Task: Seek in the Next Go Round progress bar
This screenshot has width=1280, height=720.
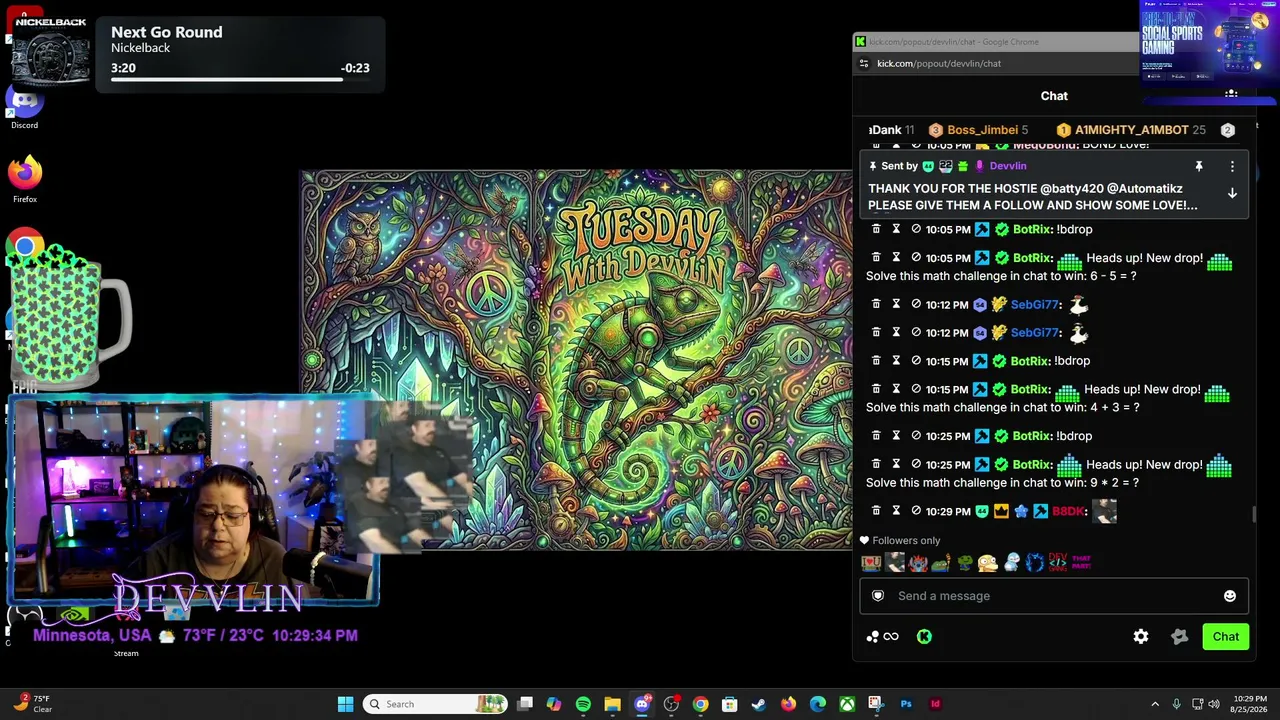Action: 240,79
